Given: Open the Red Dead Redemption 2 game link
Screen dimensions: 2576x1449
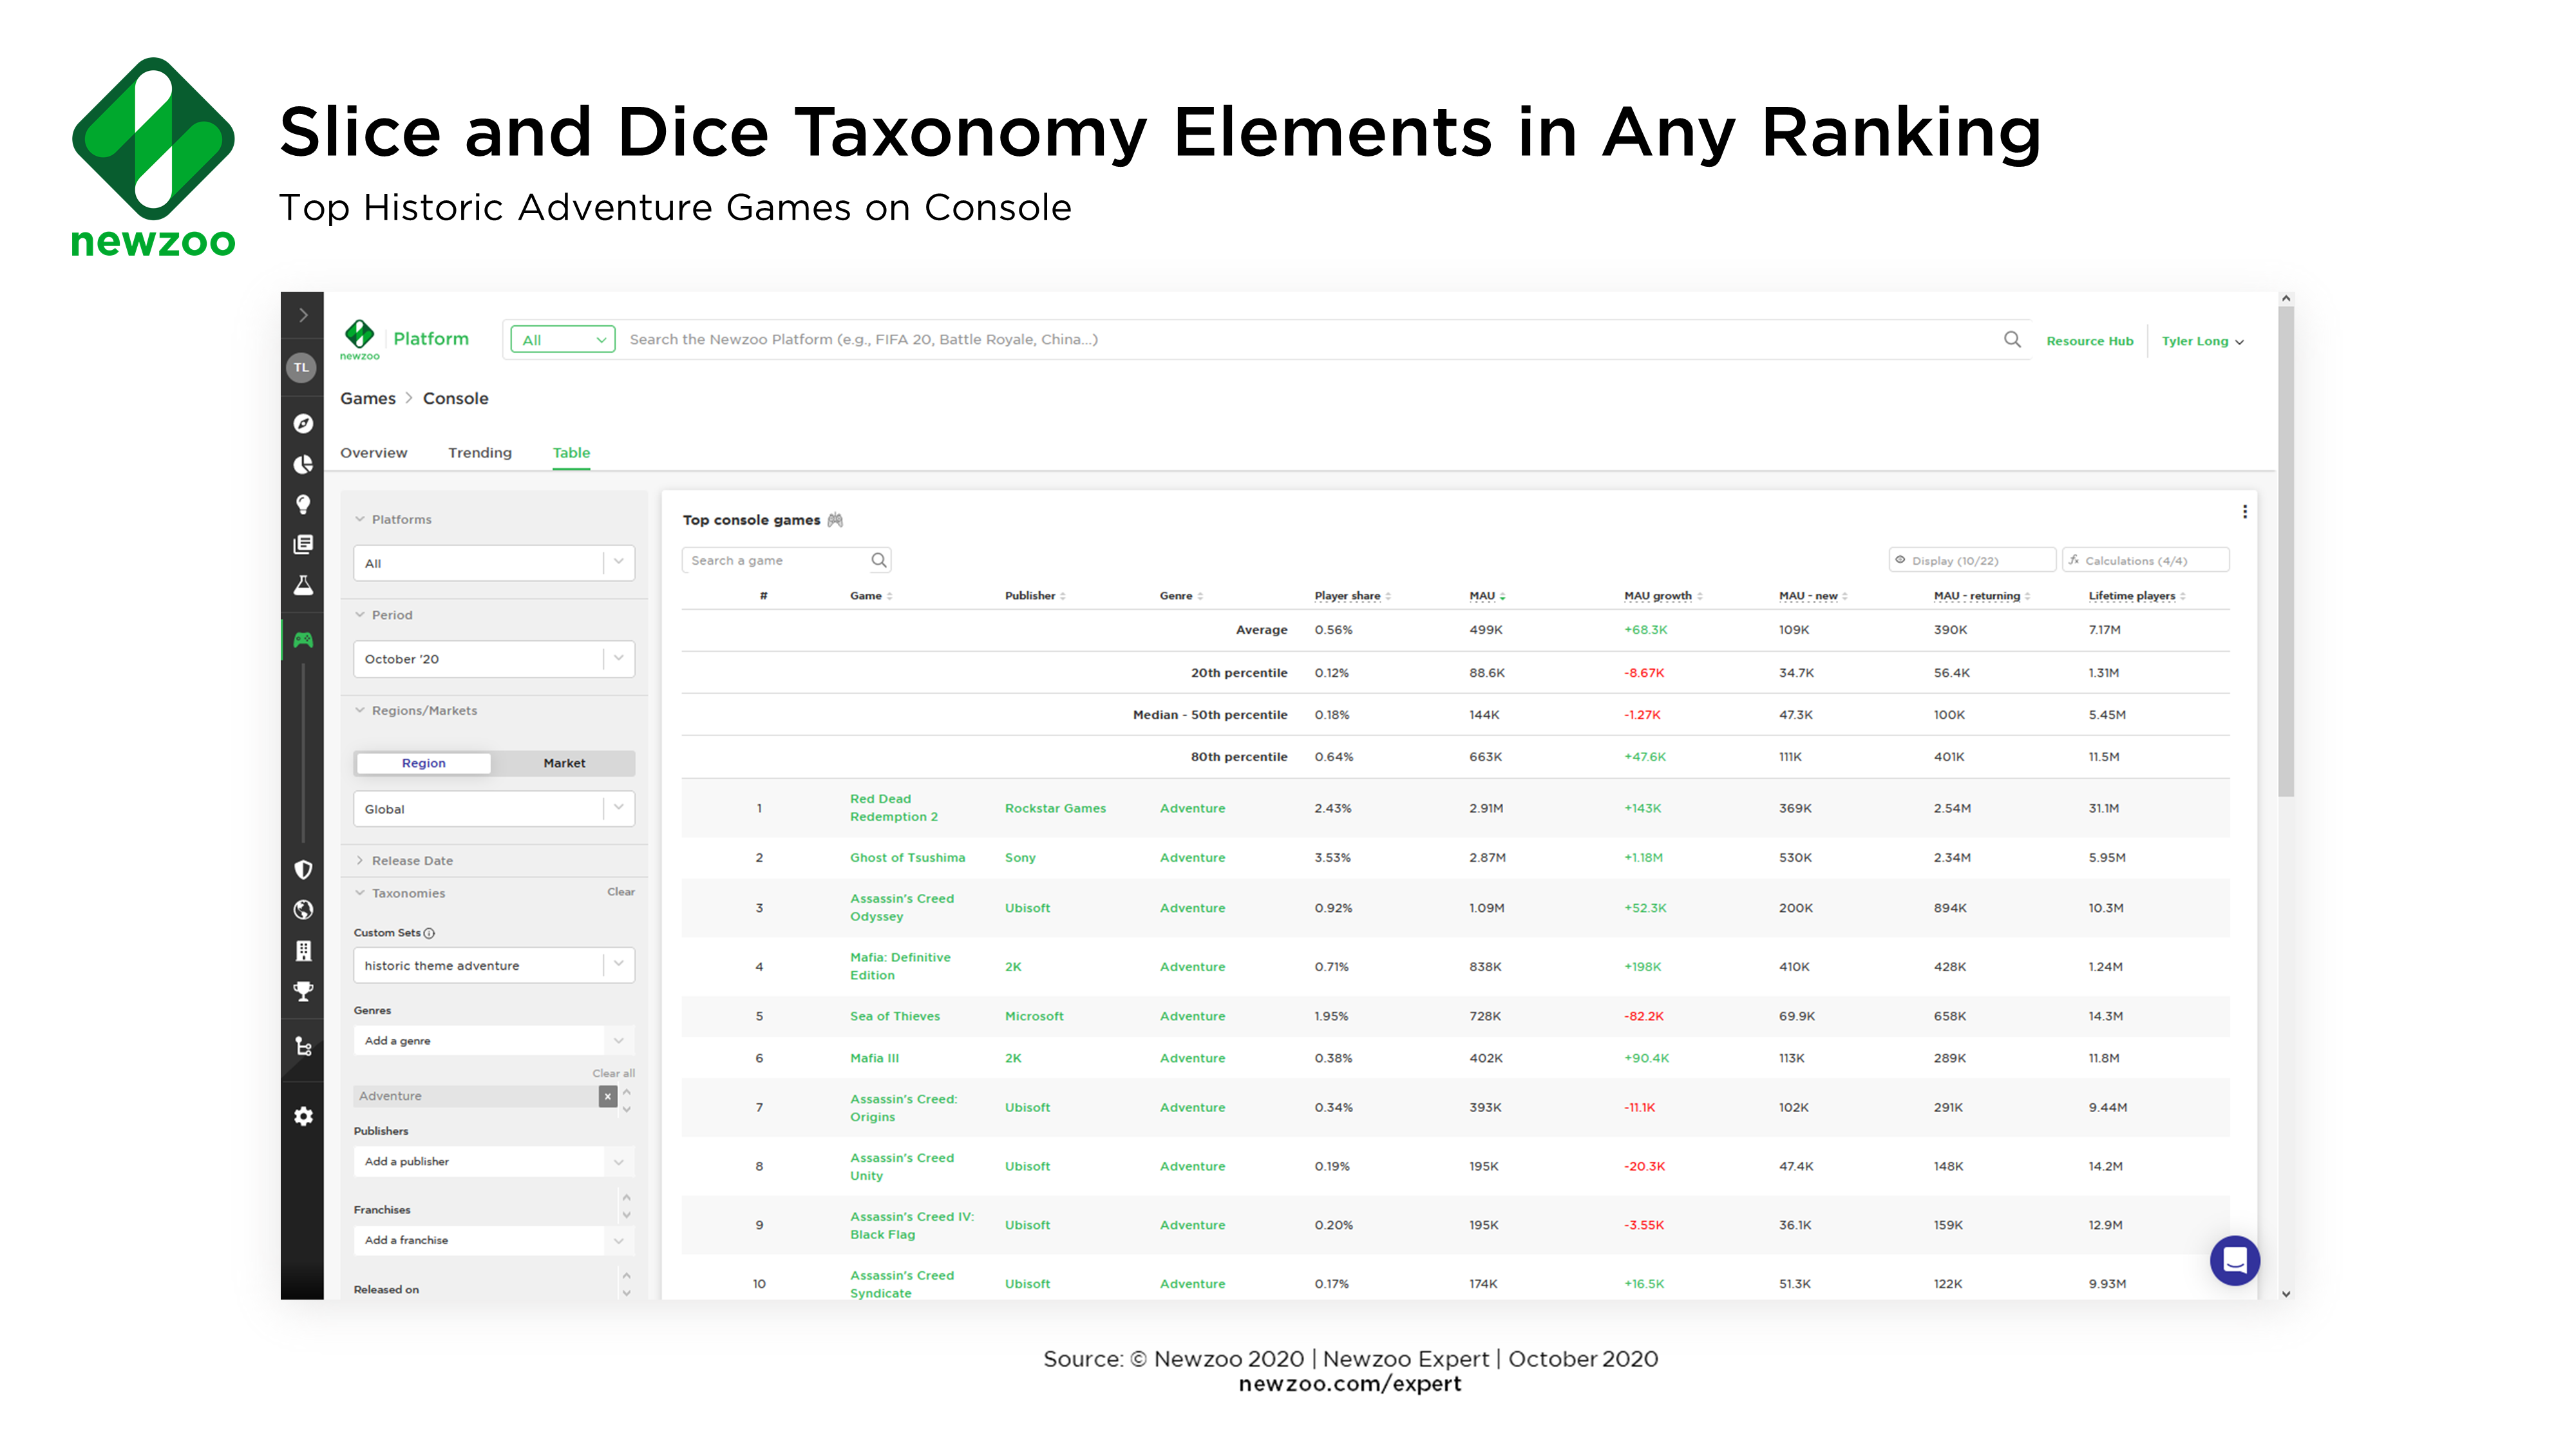Looking at the screenshot, I should tap(894, 808).
